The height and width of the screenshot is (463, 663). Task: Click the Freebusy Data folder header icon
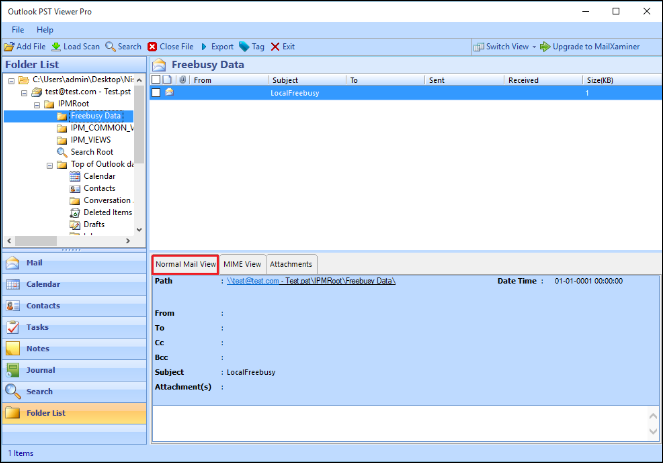[x=159, y=65]
